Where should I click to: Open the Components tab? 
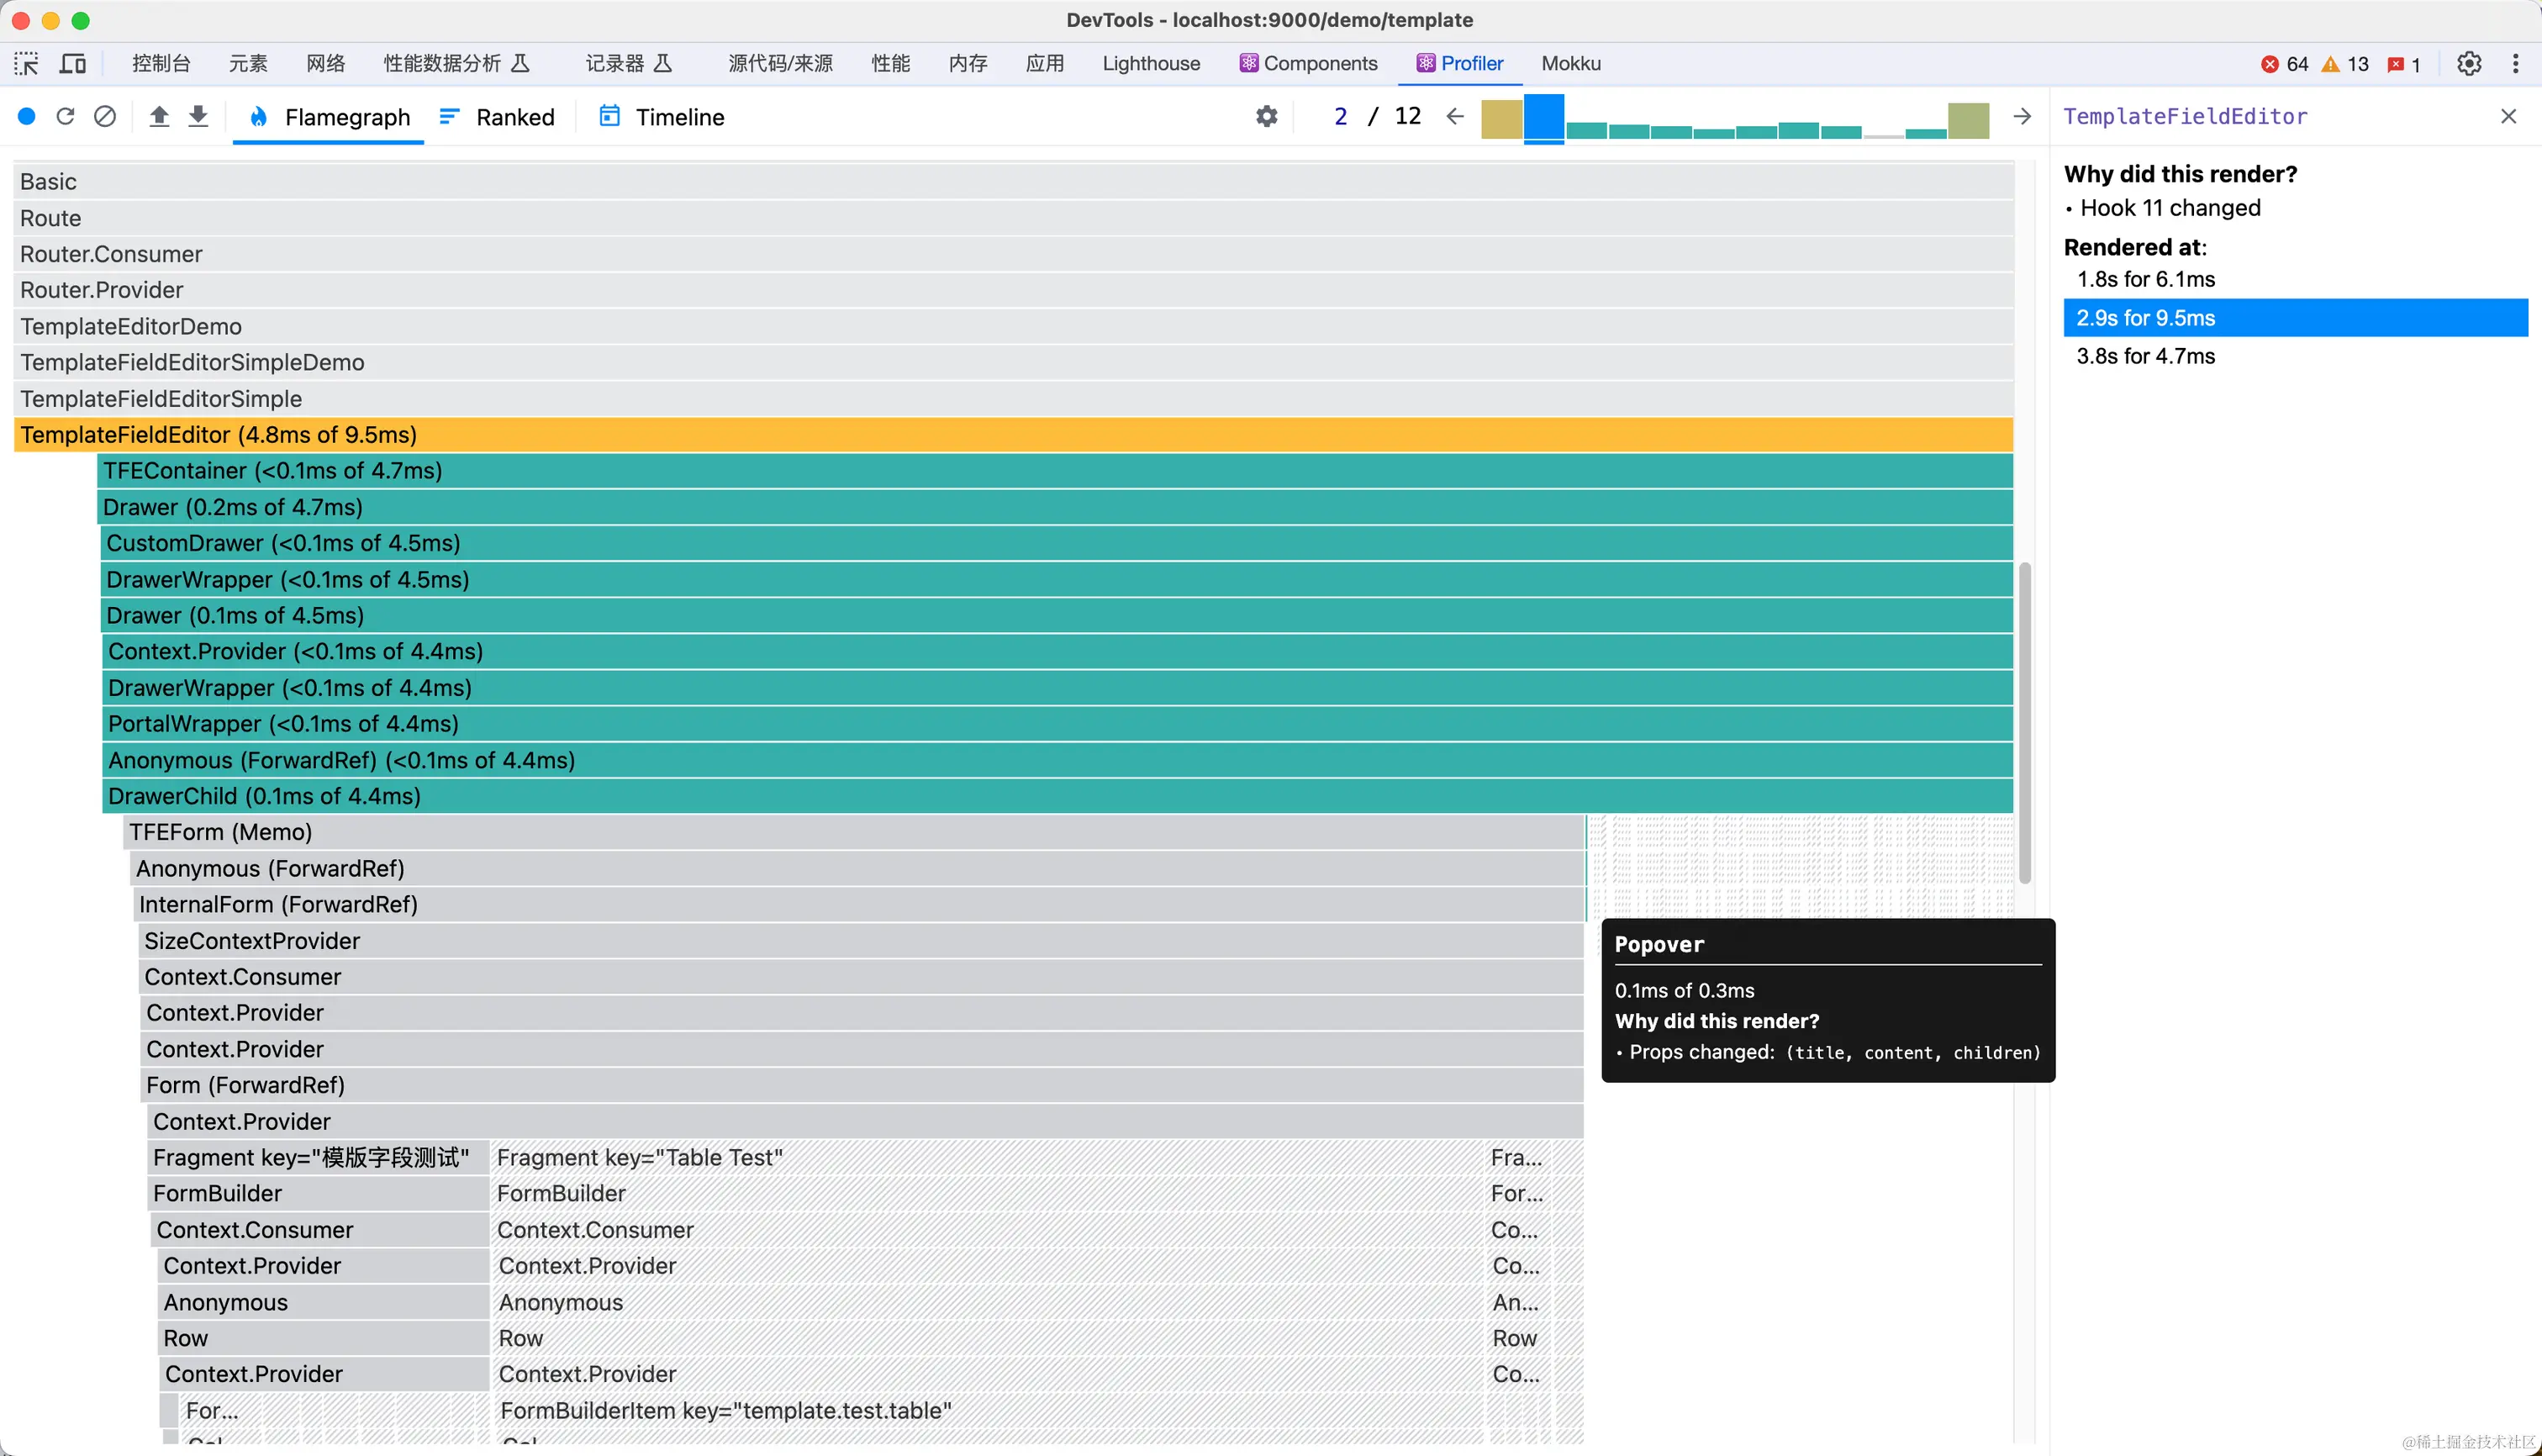coord(1308,64)
